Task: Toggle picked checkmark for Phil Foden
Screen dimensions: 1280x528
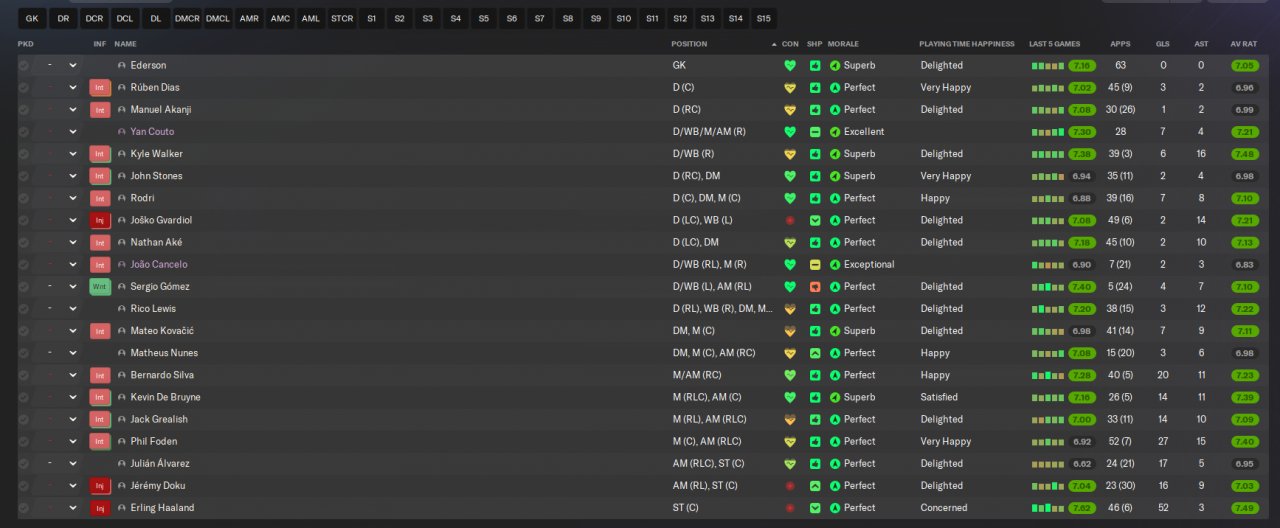Action: tap(23, 441)
